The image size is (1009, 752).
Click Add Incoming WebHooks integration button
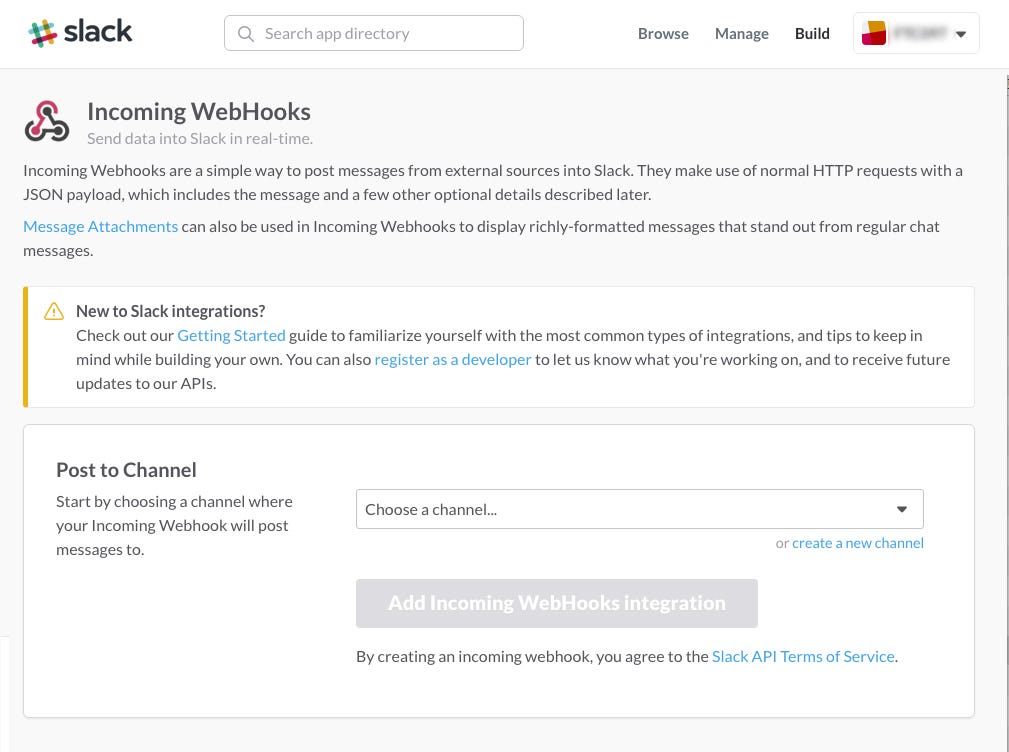click(x=557, y=603)
